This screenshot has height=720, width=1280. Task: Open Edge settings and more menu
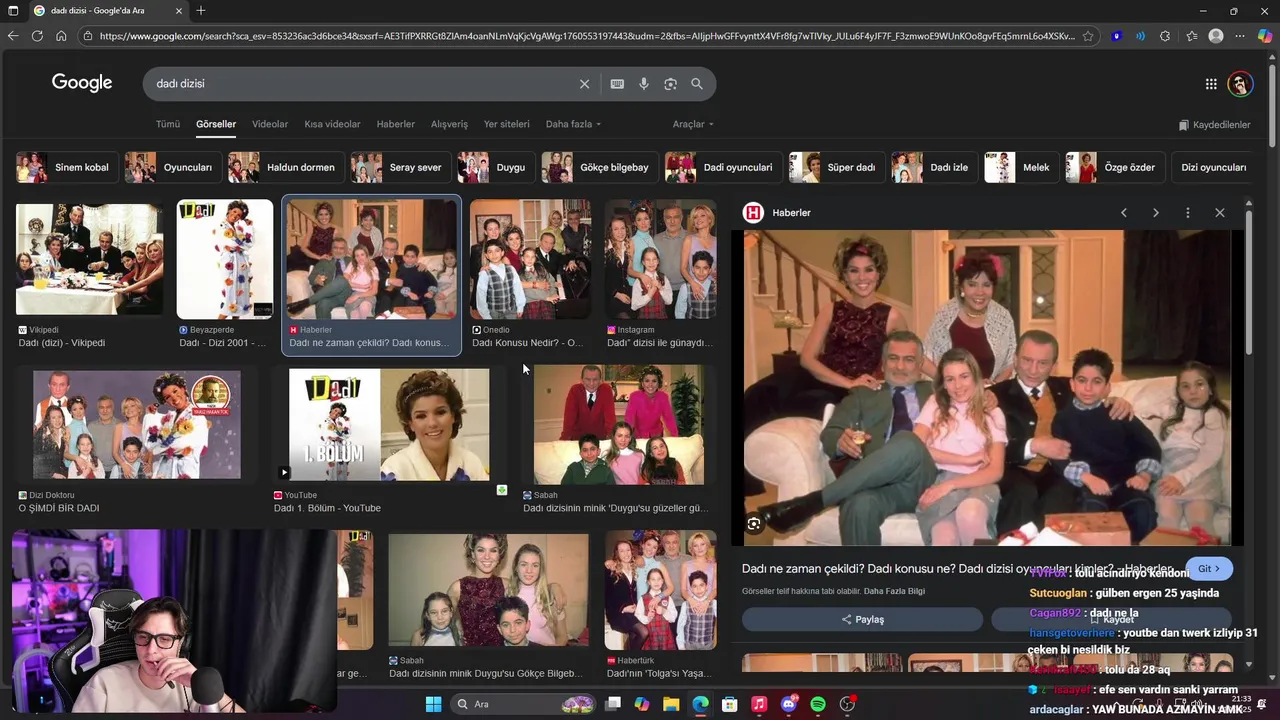click(x=1241, y=36)
